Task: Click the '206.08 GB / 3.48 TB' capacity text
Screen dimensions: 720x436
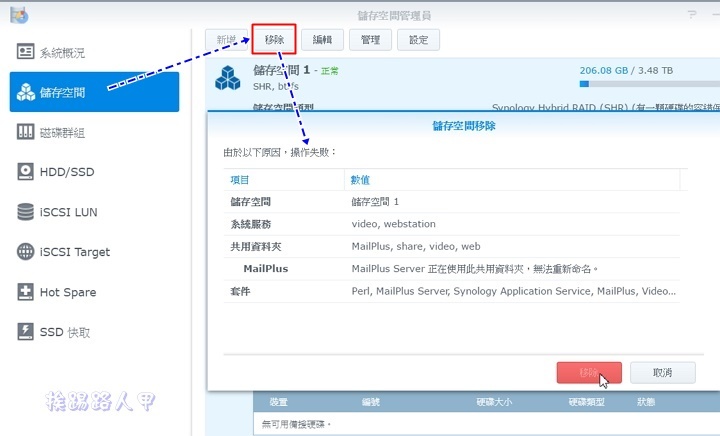Action: pyautogui.click(x=626, y=71)
